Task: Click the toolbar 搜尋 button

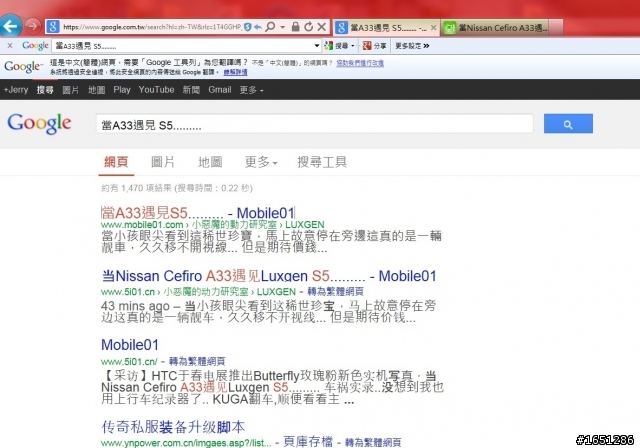Action: point(339,46)
